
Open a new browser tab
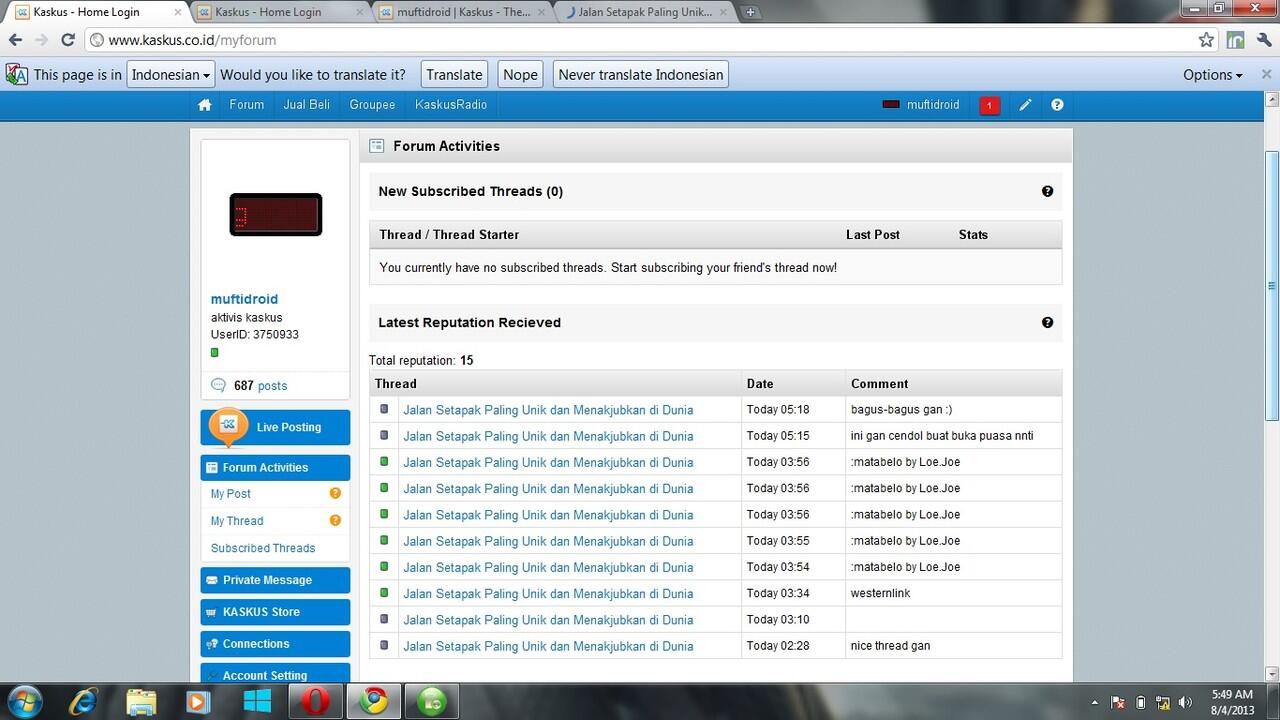pyautogui.click(x=750, y=12)
